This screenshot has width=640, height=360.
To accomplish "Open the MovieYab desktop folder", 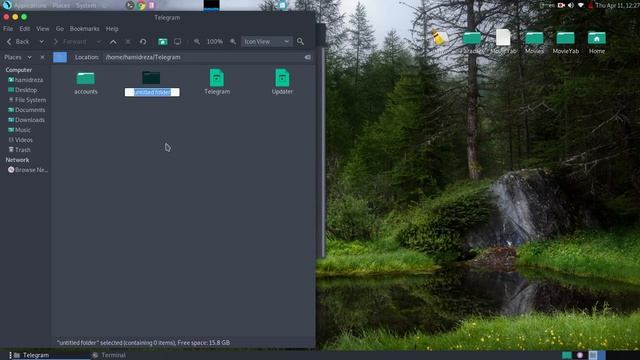I will click(565, 38).
